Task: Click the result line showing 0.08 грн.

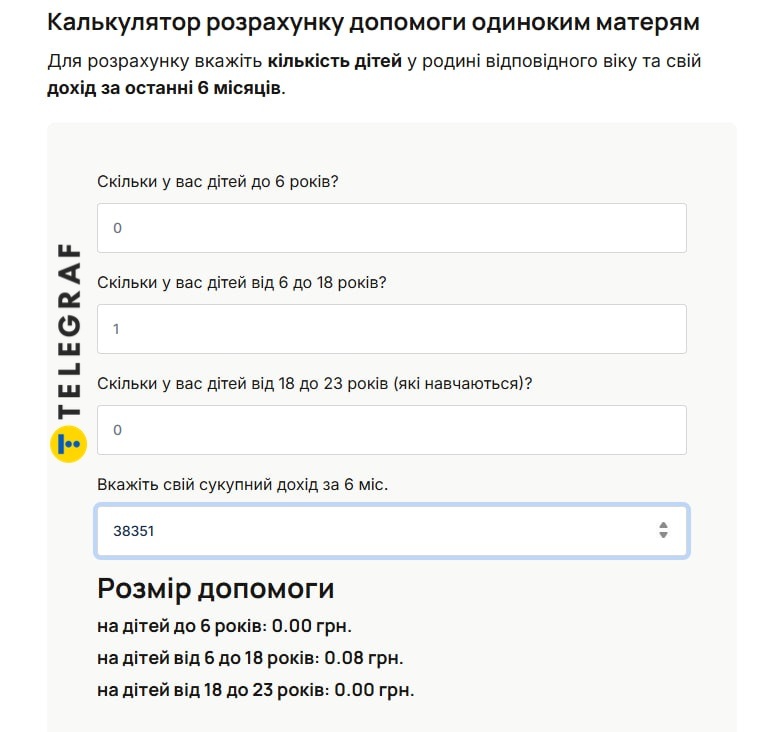Action: click(x=249, y=658)
